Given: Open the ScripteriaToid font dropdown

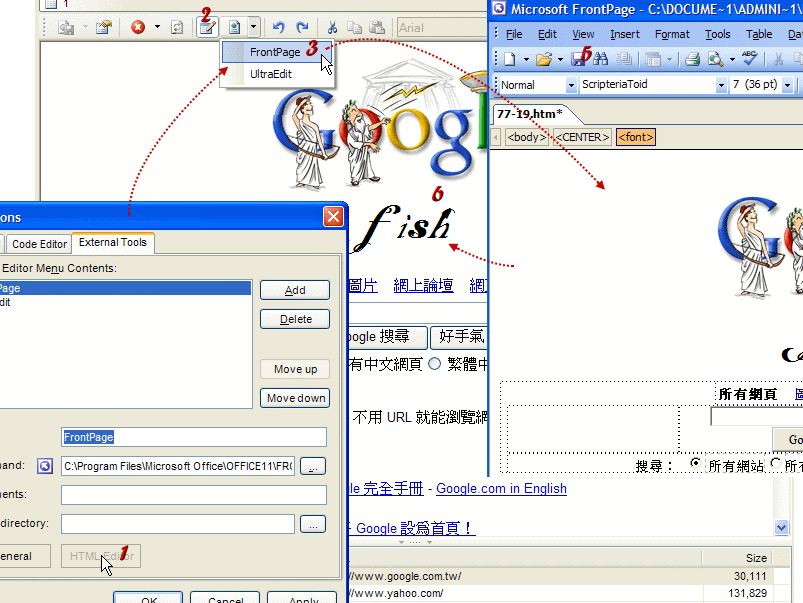Looking at the screenshot, I should point(721,85).
